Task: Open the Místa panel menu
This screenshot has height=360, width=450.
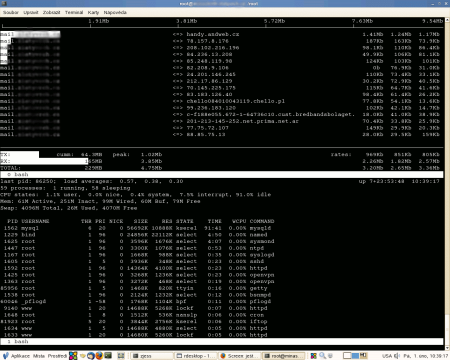Action: [x=39, y=356]
